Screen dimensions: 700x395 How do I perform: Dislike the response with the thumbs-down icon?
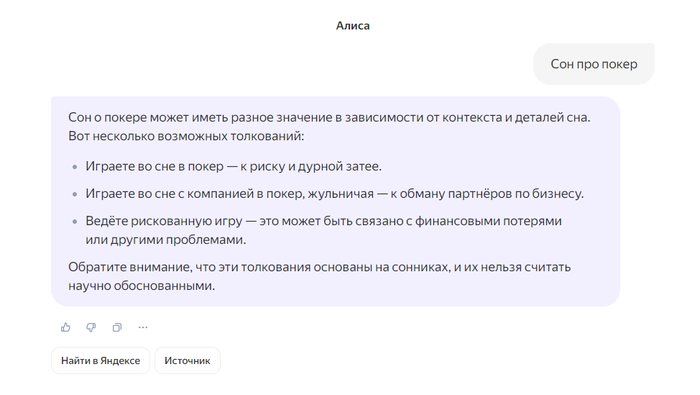(91, 328)
